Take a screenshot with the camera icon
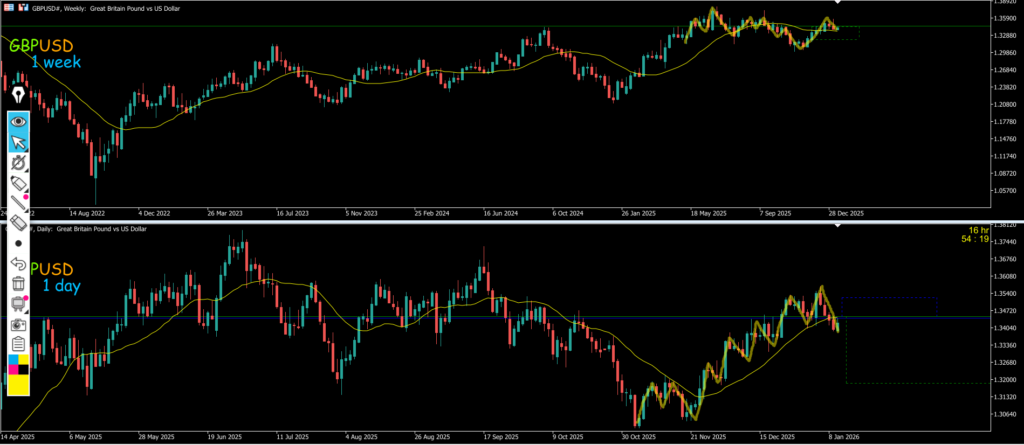The image size is (1024, 445). (x=18, y=324)
